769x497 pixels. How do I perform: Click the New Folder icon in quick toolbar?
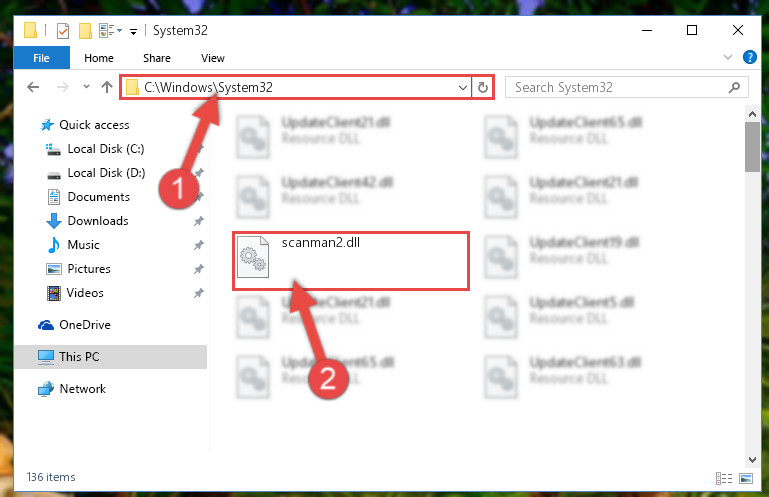85,31
